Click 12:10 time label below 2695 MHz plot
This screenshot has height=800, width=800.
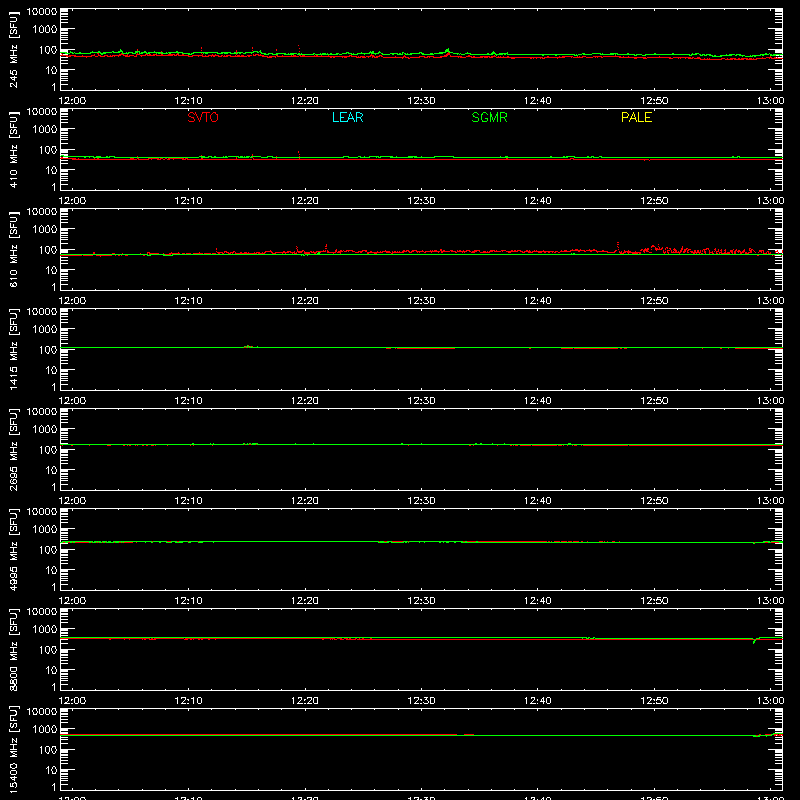coord(188,501)
